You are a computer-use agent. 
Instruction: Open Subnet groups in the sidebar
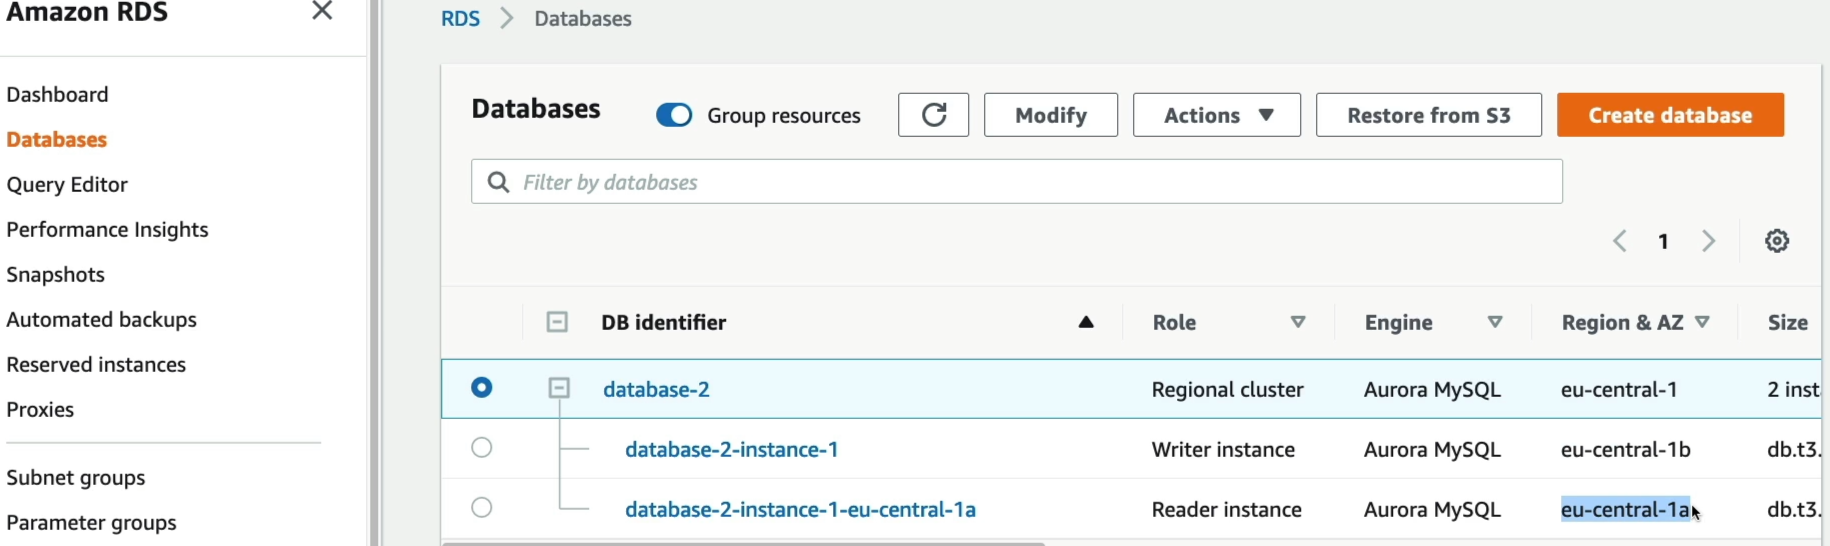76,477
